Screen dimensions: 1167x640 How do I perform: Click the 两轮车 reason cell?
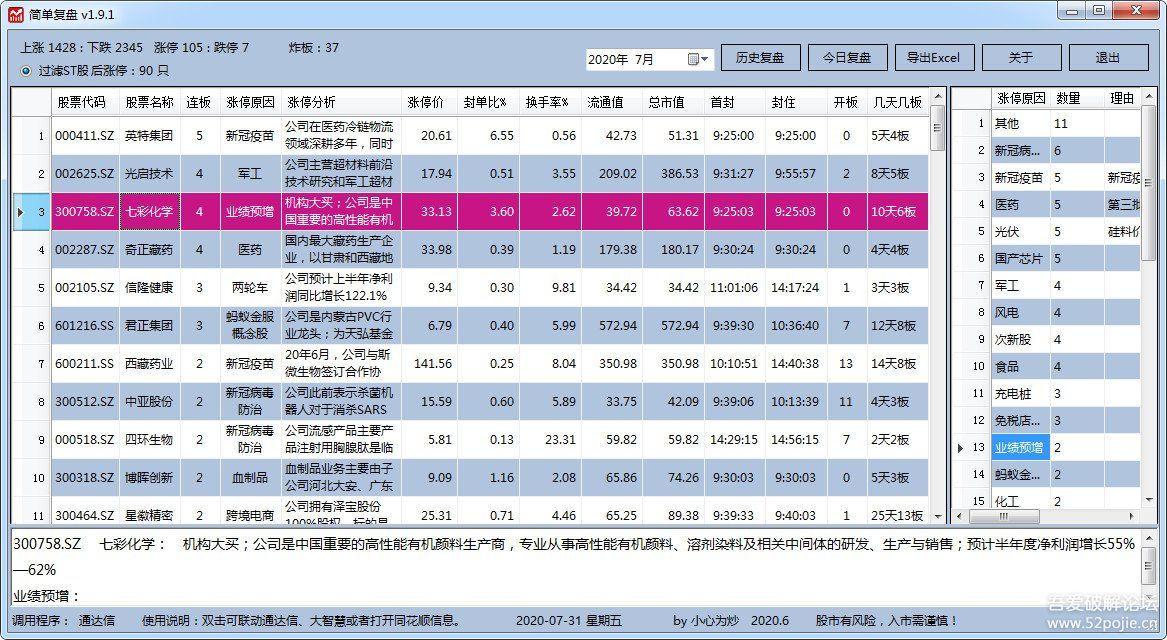[x=250, y=287]
